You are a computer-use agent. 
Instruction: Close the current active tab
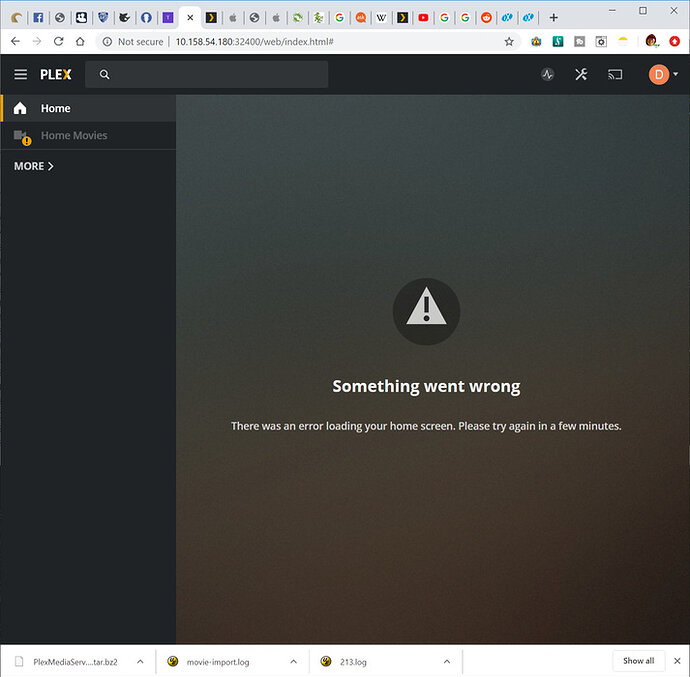[190, 18]
